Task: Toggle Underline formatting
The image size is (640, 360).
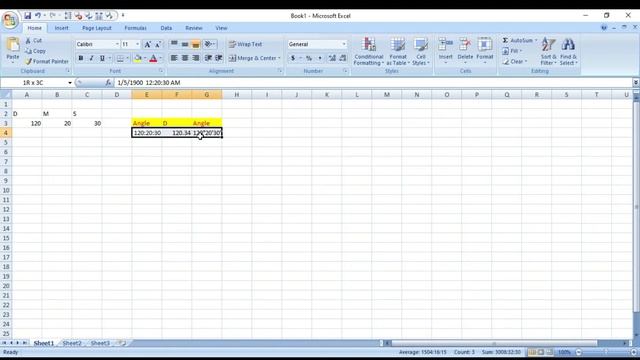Action: (x=102, y=58)
